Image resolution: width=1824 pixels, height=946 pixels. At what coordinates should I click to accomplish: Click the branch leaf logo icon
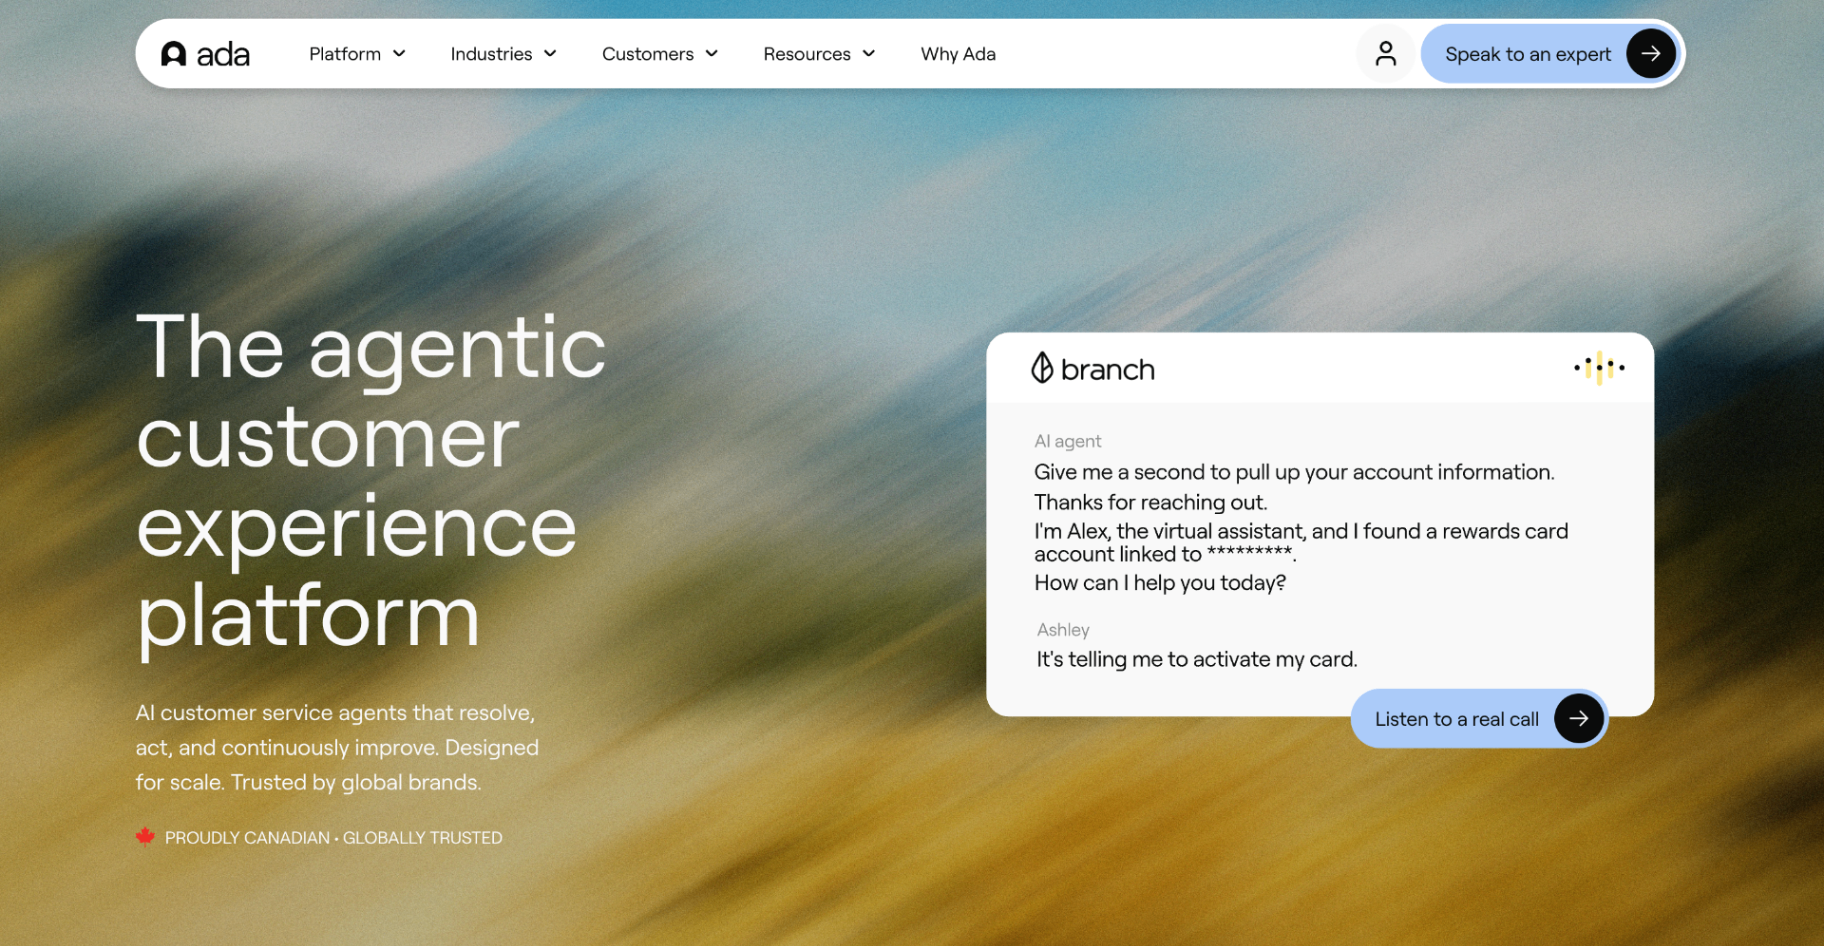tap(1042, 368)
